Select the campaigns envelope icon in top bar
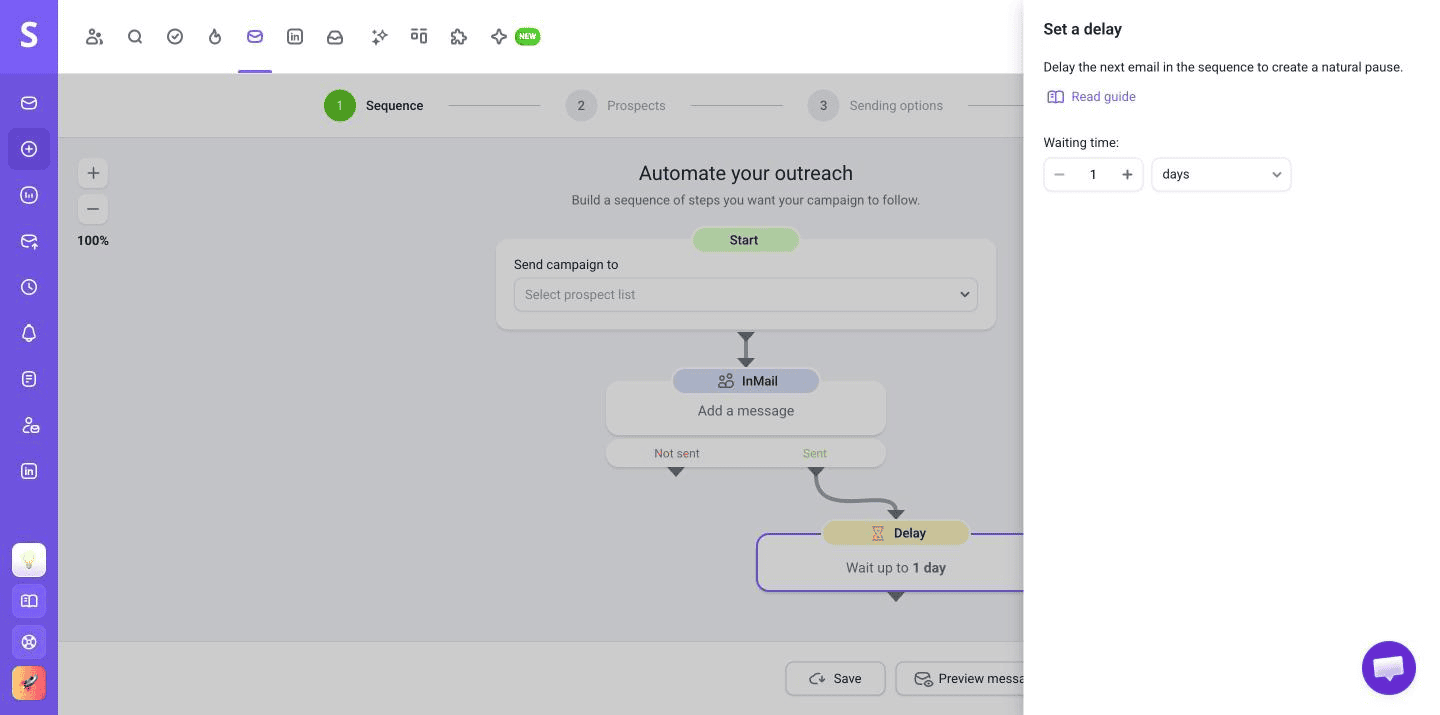This screenshot has width=1440, height=715. point(255,37)
